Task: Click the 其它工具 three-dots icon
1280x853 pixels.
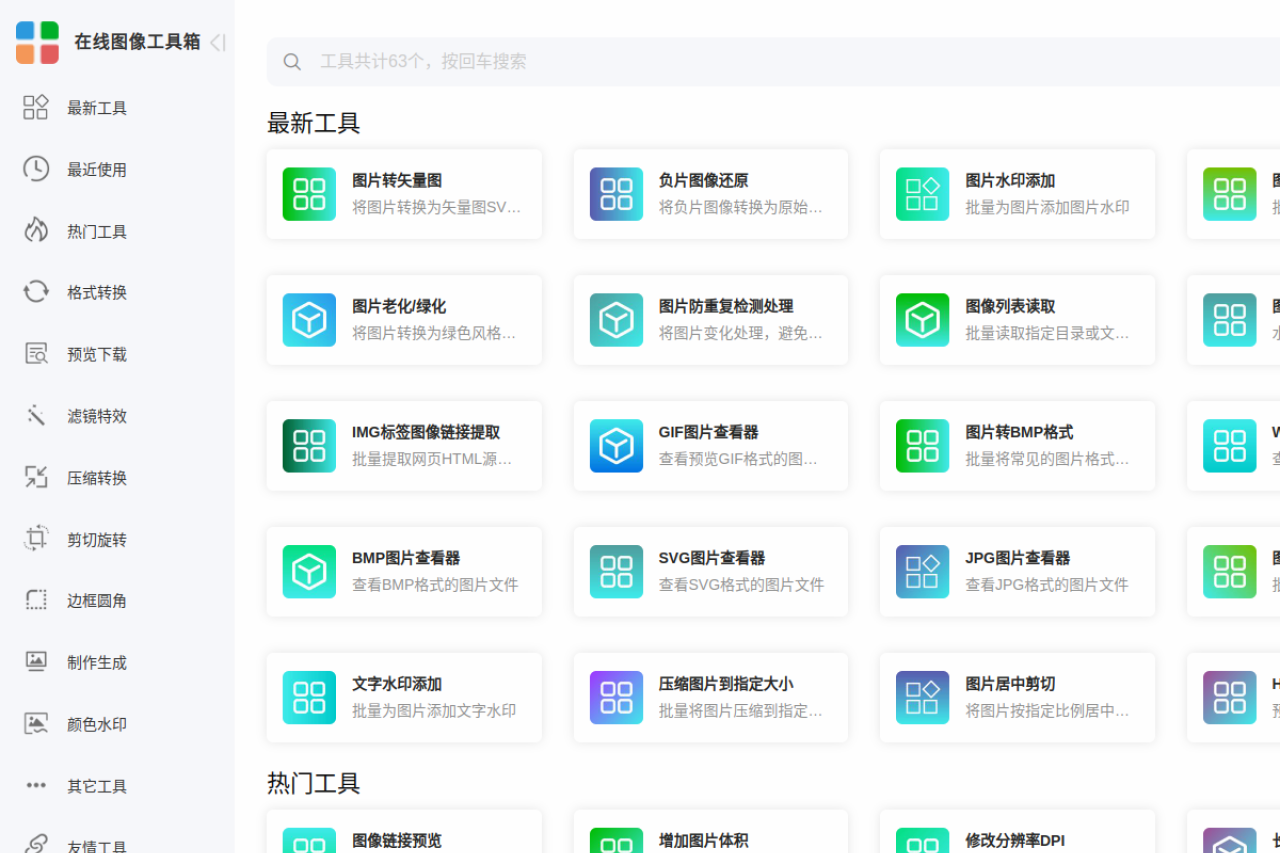Action: tap(36, 785)
